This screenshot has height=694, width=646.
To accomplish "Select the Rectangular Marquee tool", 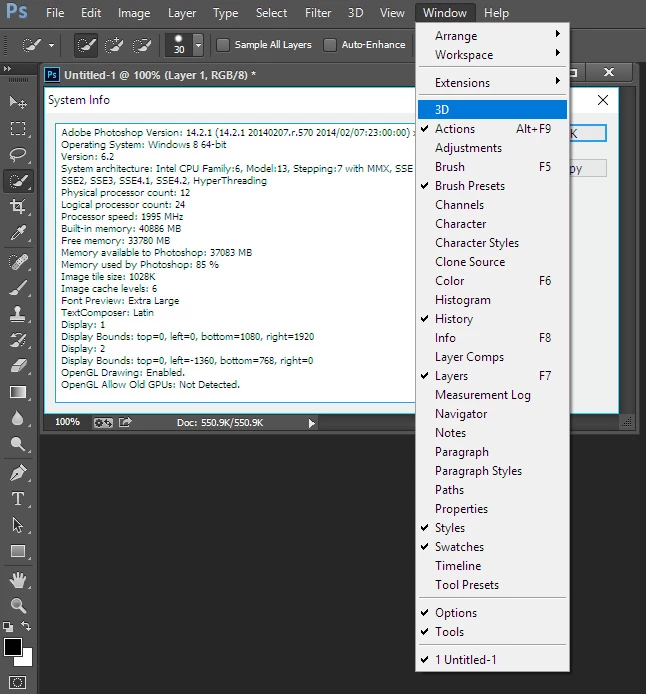I will tap(18, 128).
